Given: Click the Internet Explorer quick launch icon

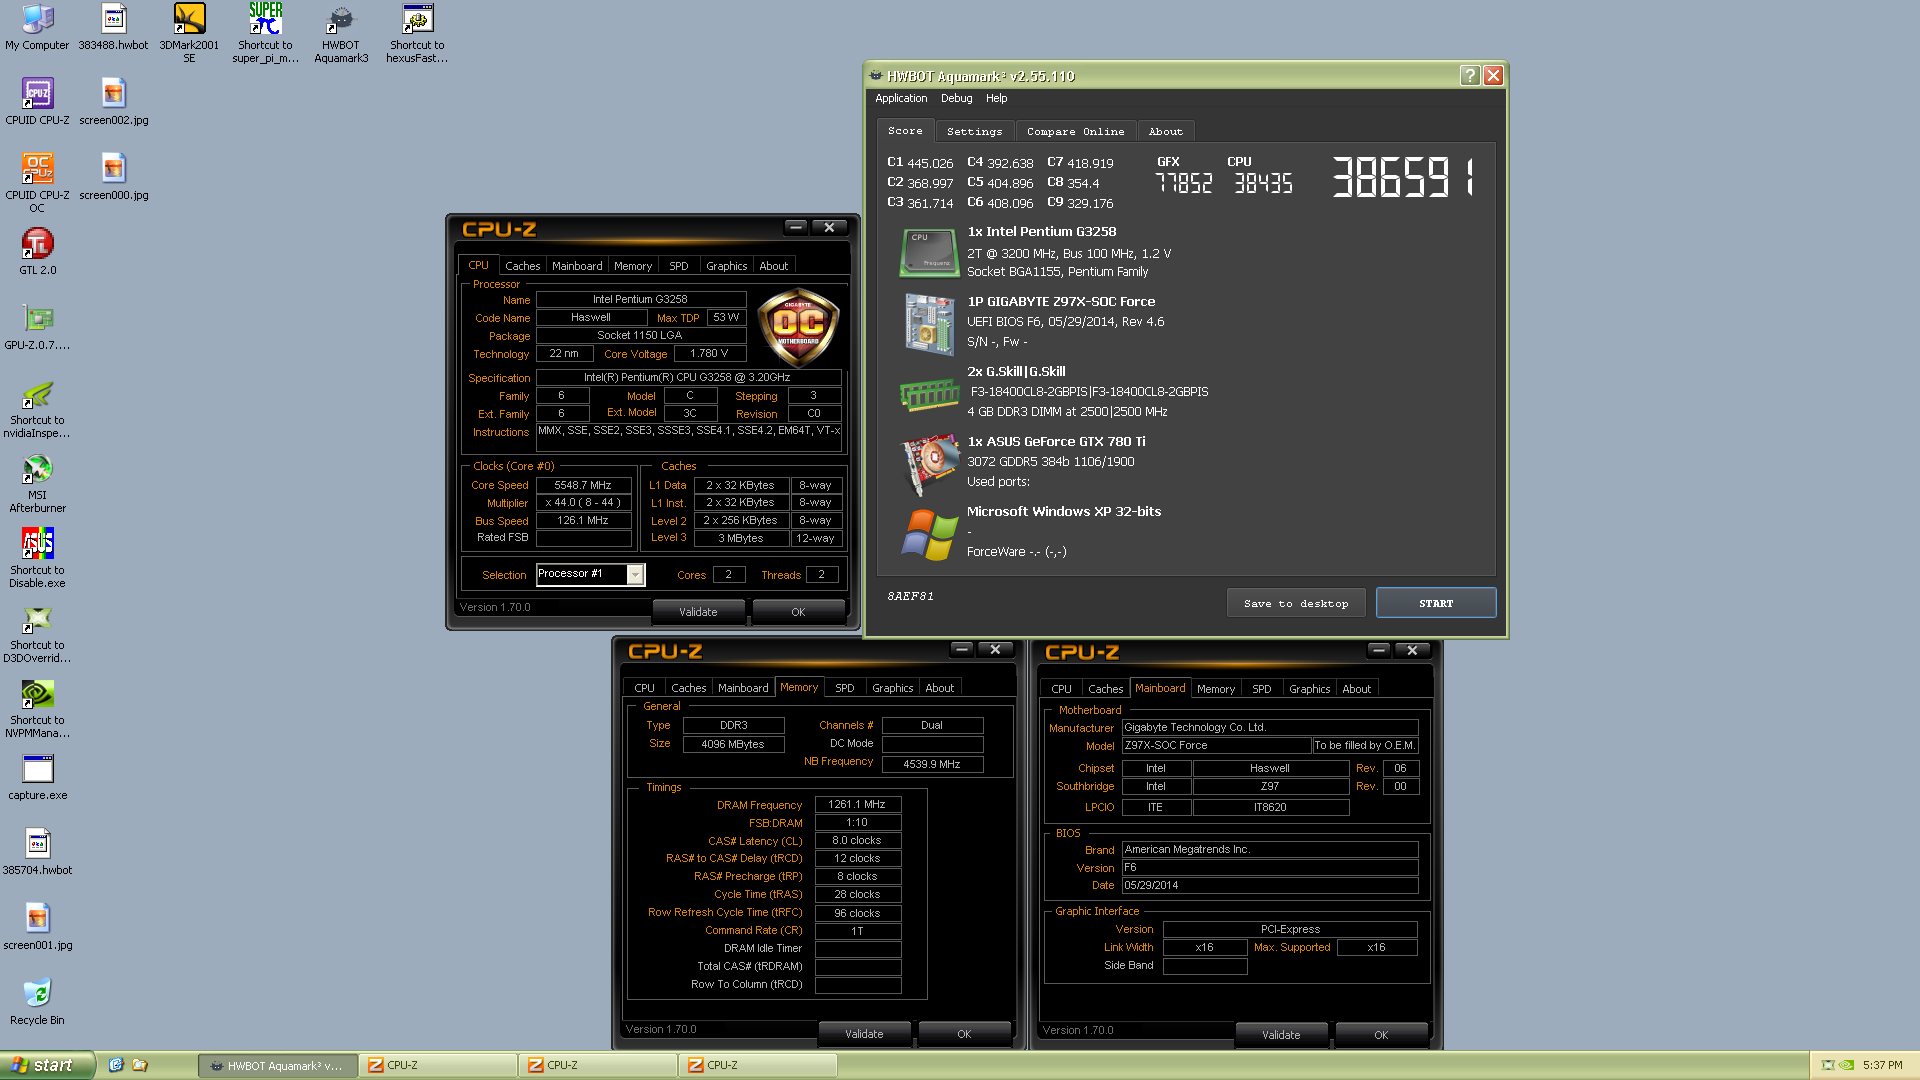Looking at the screenshot, I should [116, 1065].
